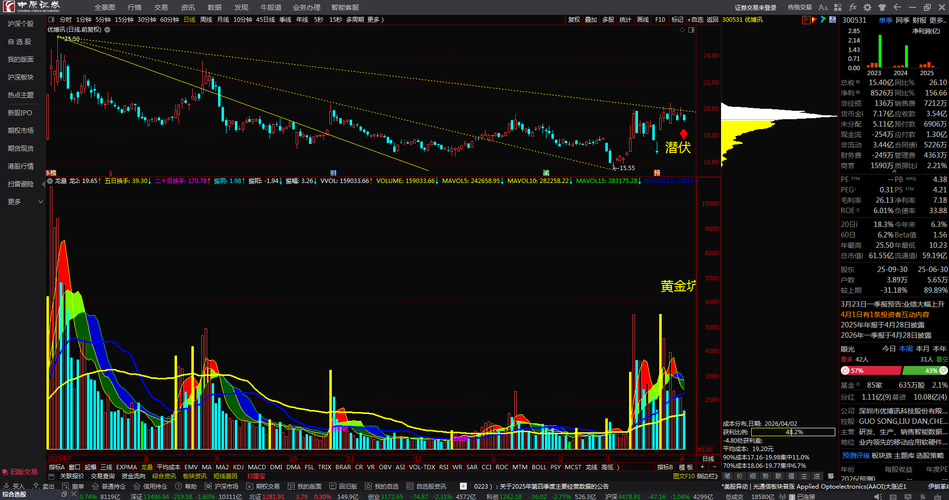Image resolution: width=949 pixels, height=500 pixels.
Task: Expand the arrow after 高低 indicator tab
Action: [619, 467]
